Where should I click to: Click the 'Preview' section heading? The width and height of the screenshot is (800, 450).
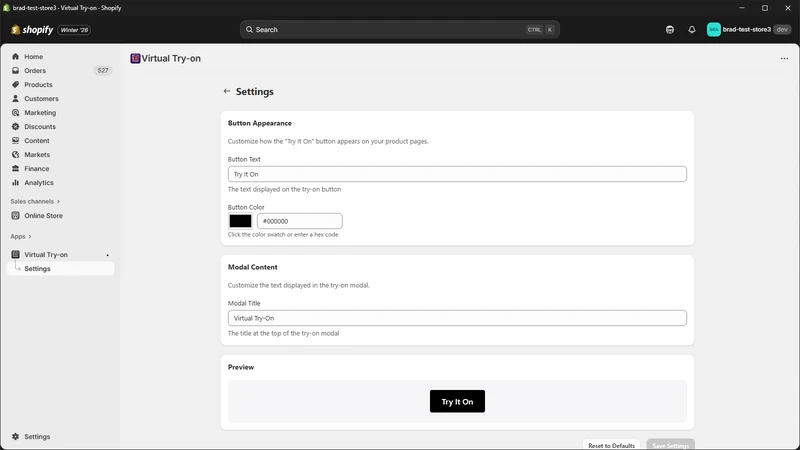pyautogui.click(x=241, y=367)
